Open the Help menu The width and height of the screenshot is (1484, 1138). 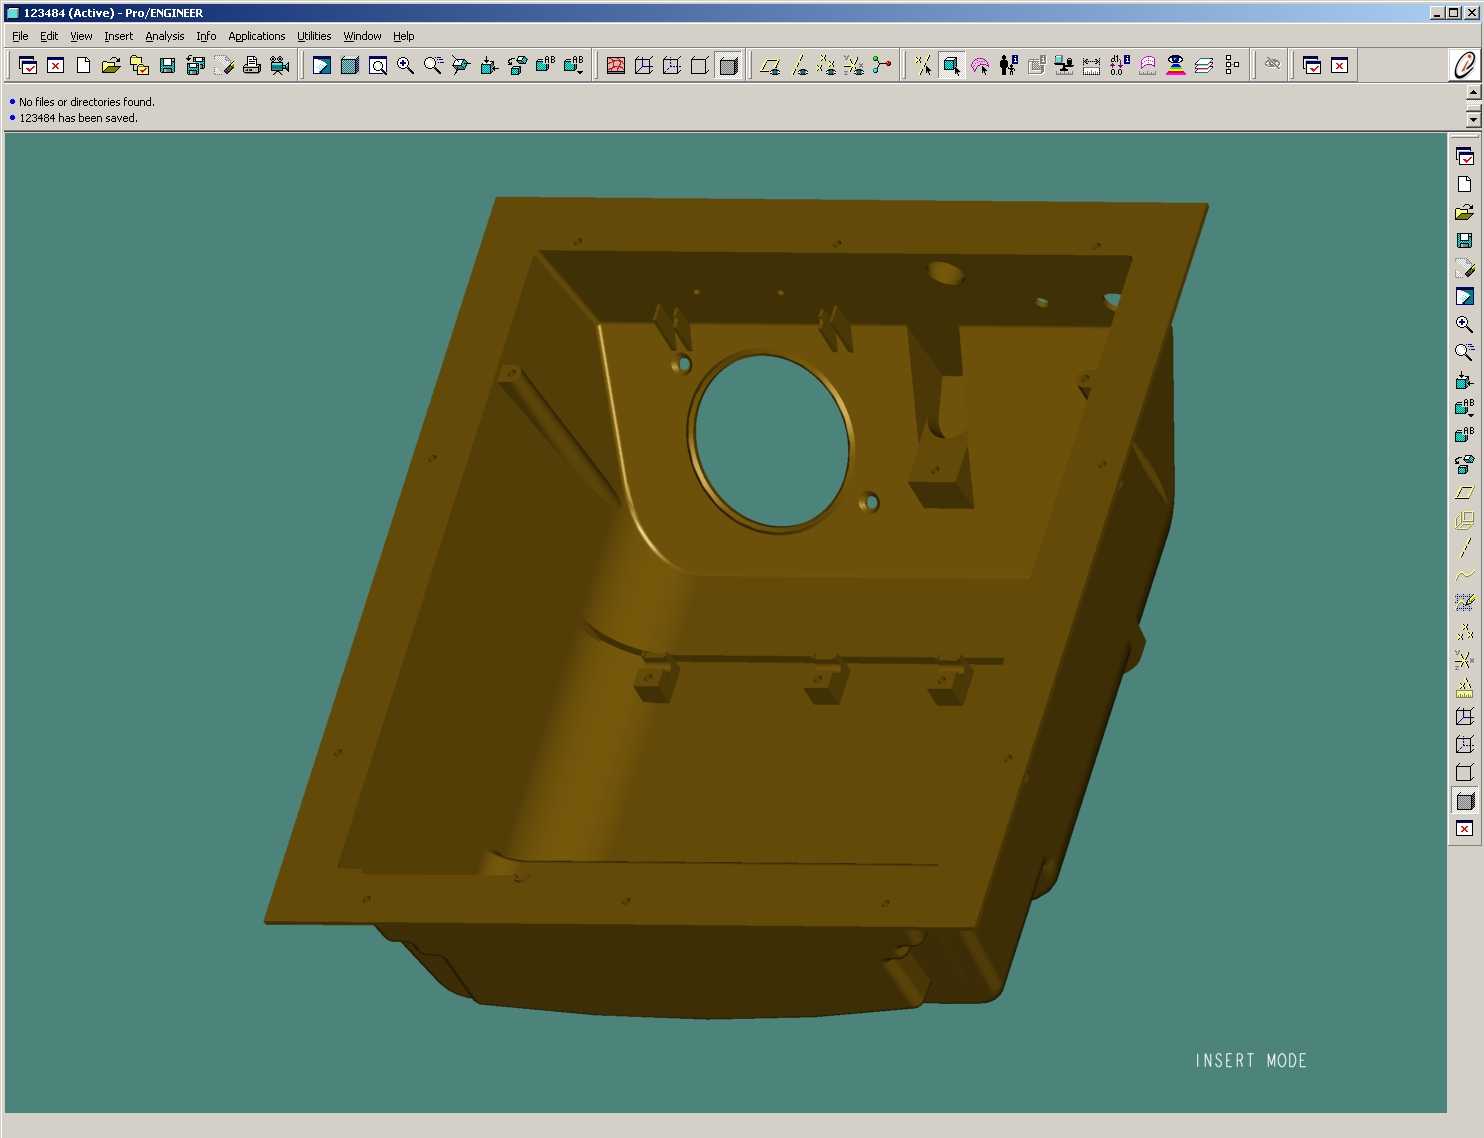(x=403, y=36)
